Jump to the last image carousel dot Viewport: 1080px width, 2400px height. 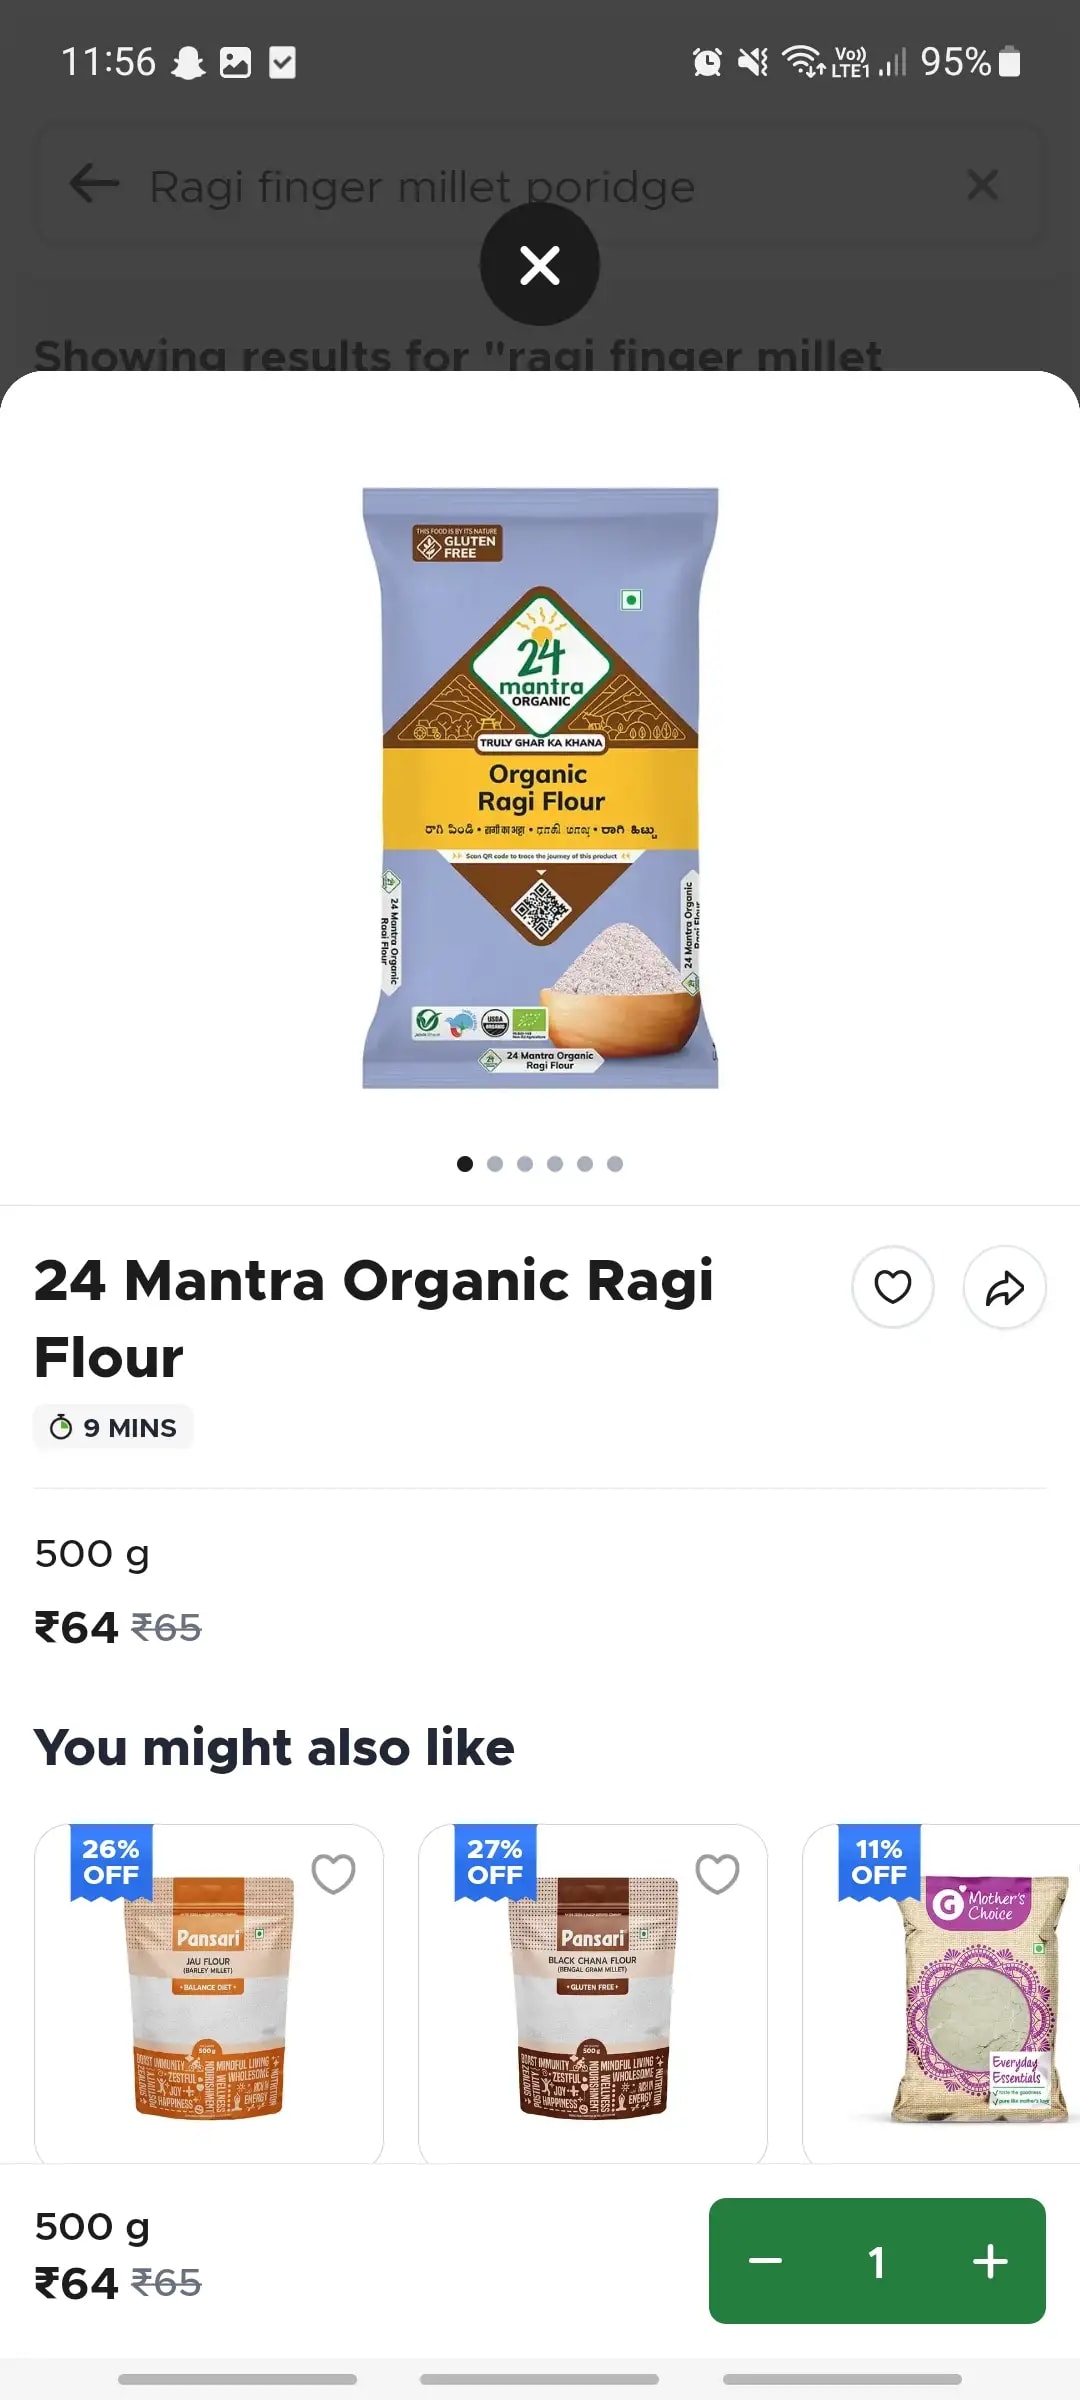(615, 1163)
